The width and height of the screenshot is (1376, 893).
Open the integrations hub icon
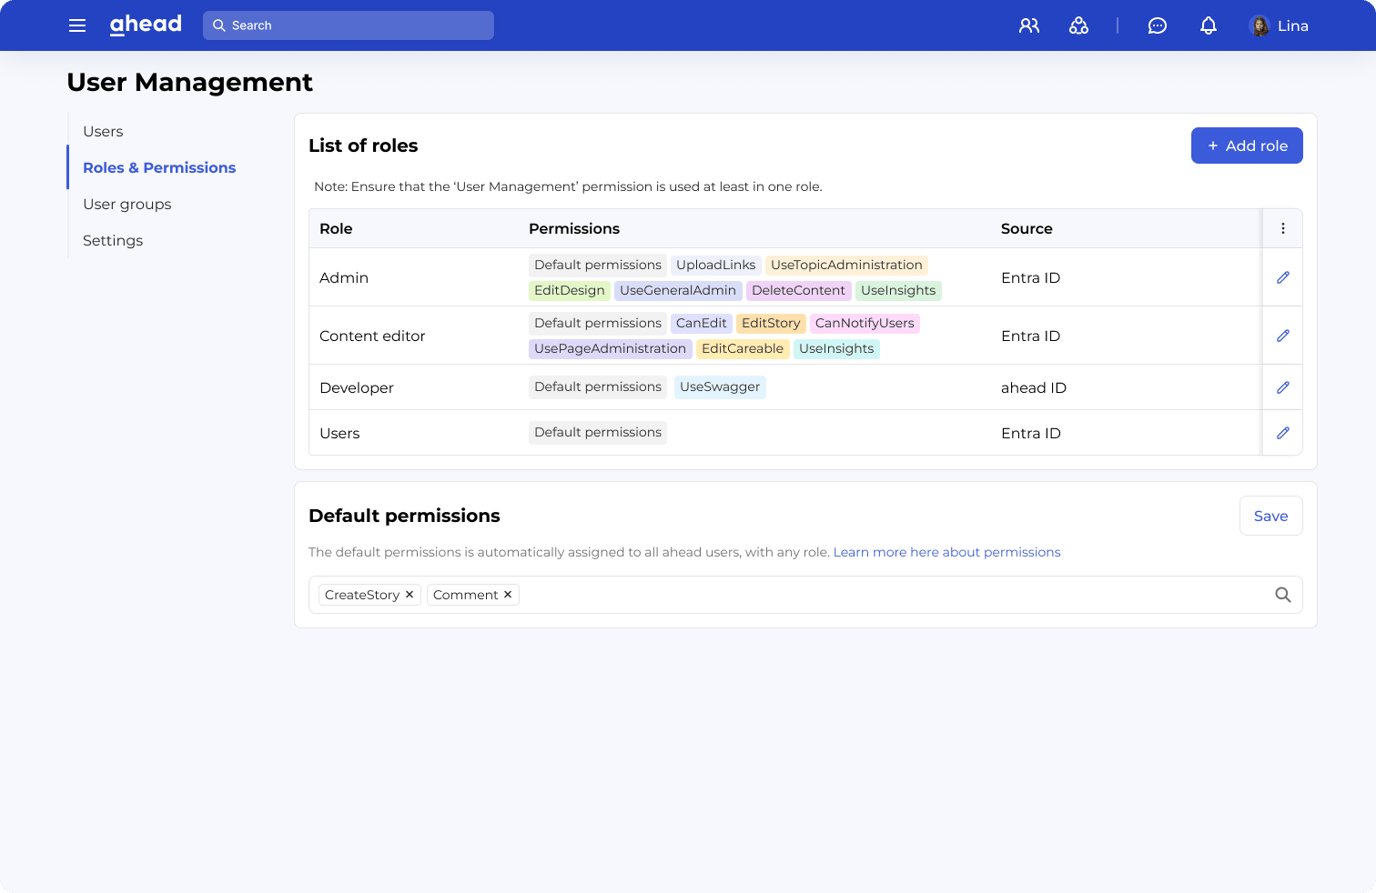[1079, 25]
